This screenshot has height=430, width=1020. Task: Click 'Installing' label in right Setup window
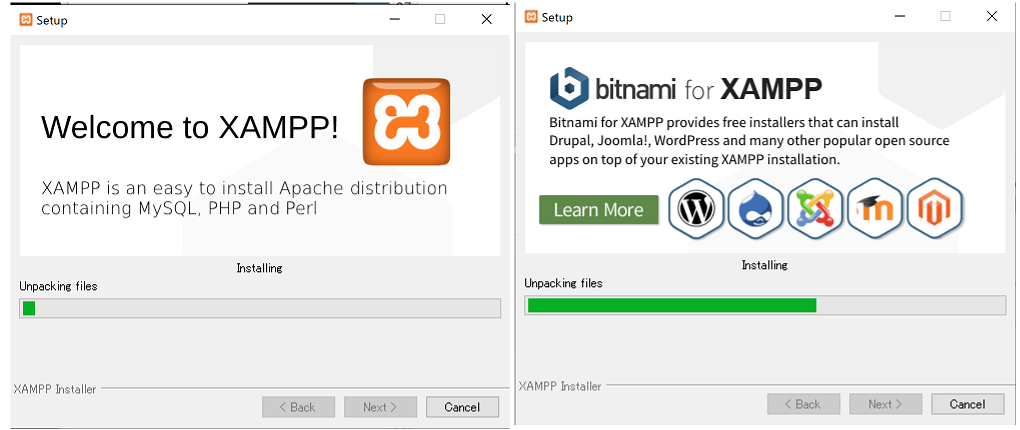(x=764, y=265)
